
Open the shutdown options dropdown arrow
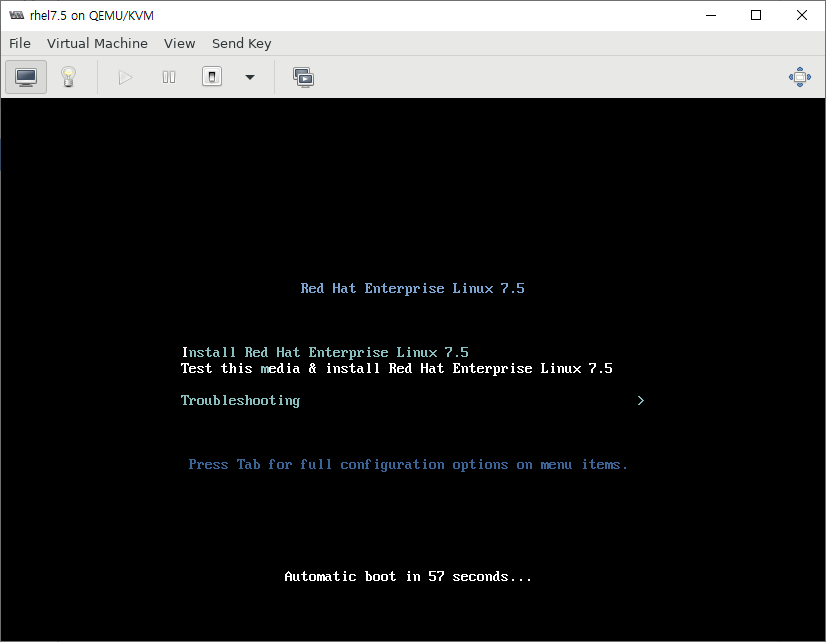pos(250,77)
